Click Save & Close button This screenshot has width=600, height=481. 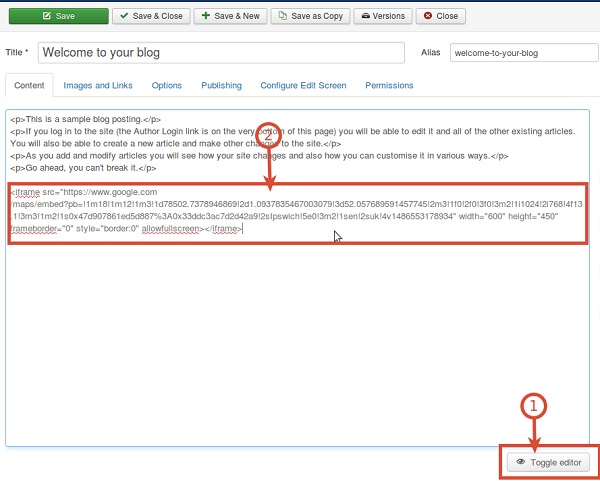151,16
